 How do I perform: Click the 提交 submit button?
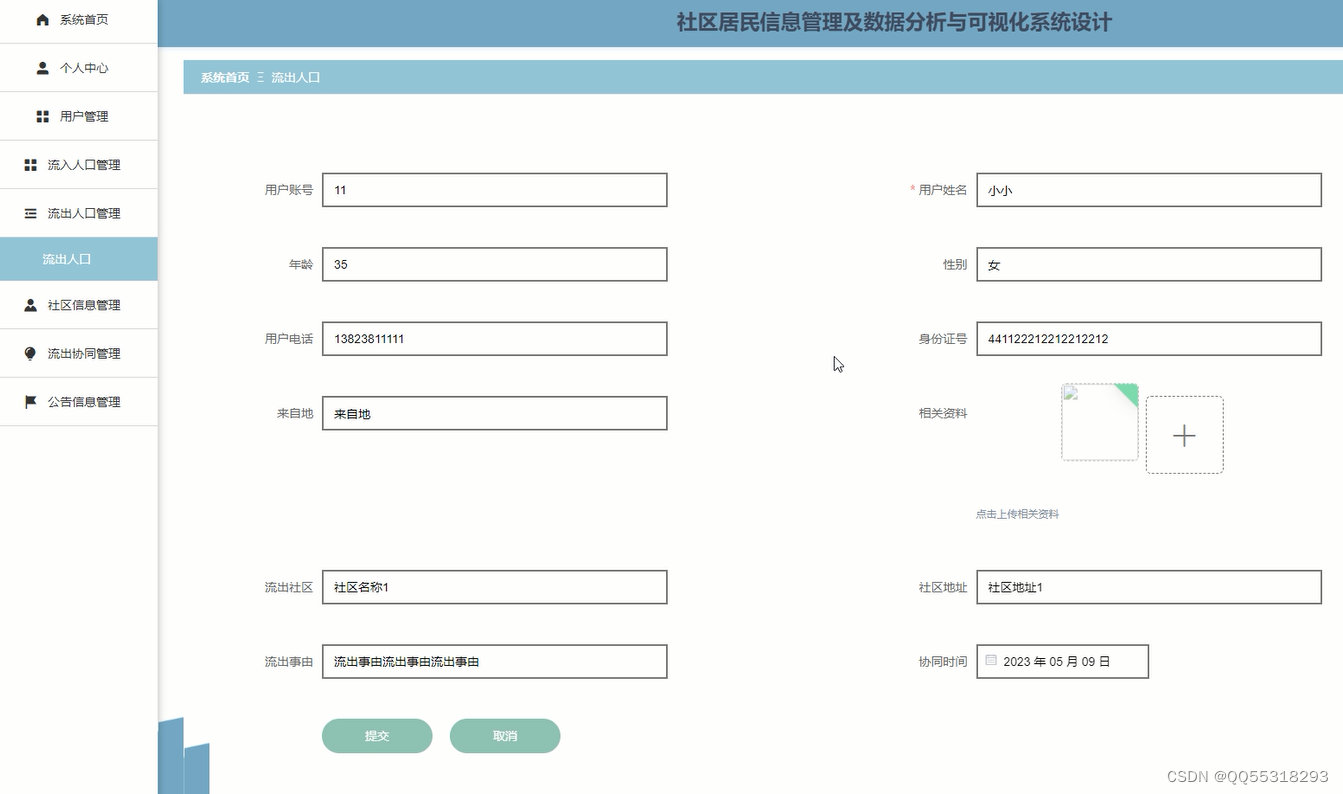coord(377,736)
